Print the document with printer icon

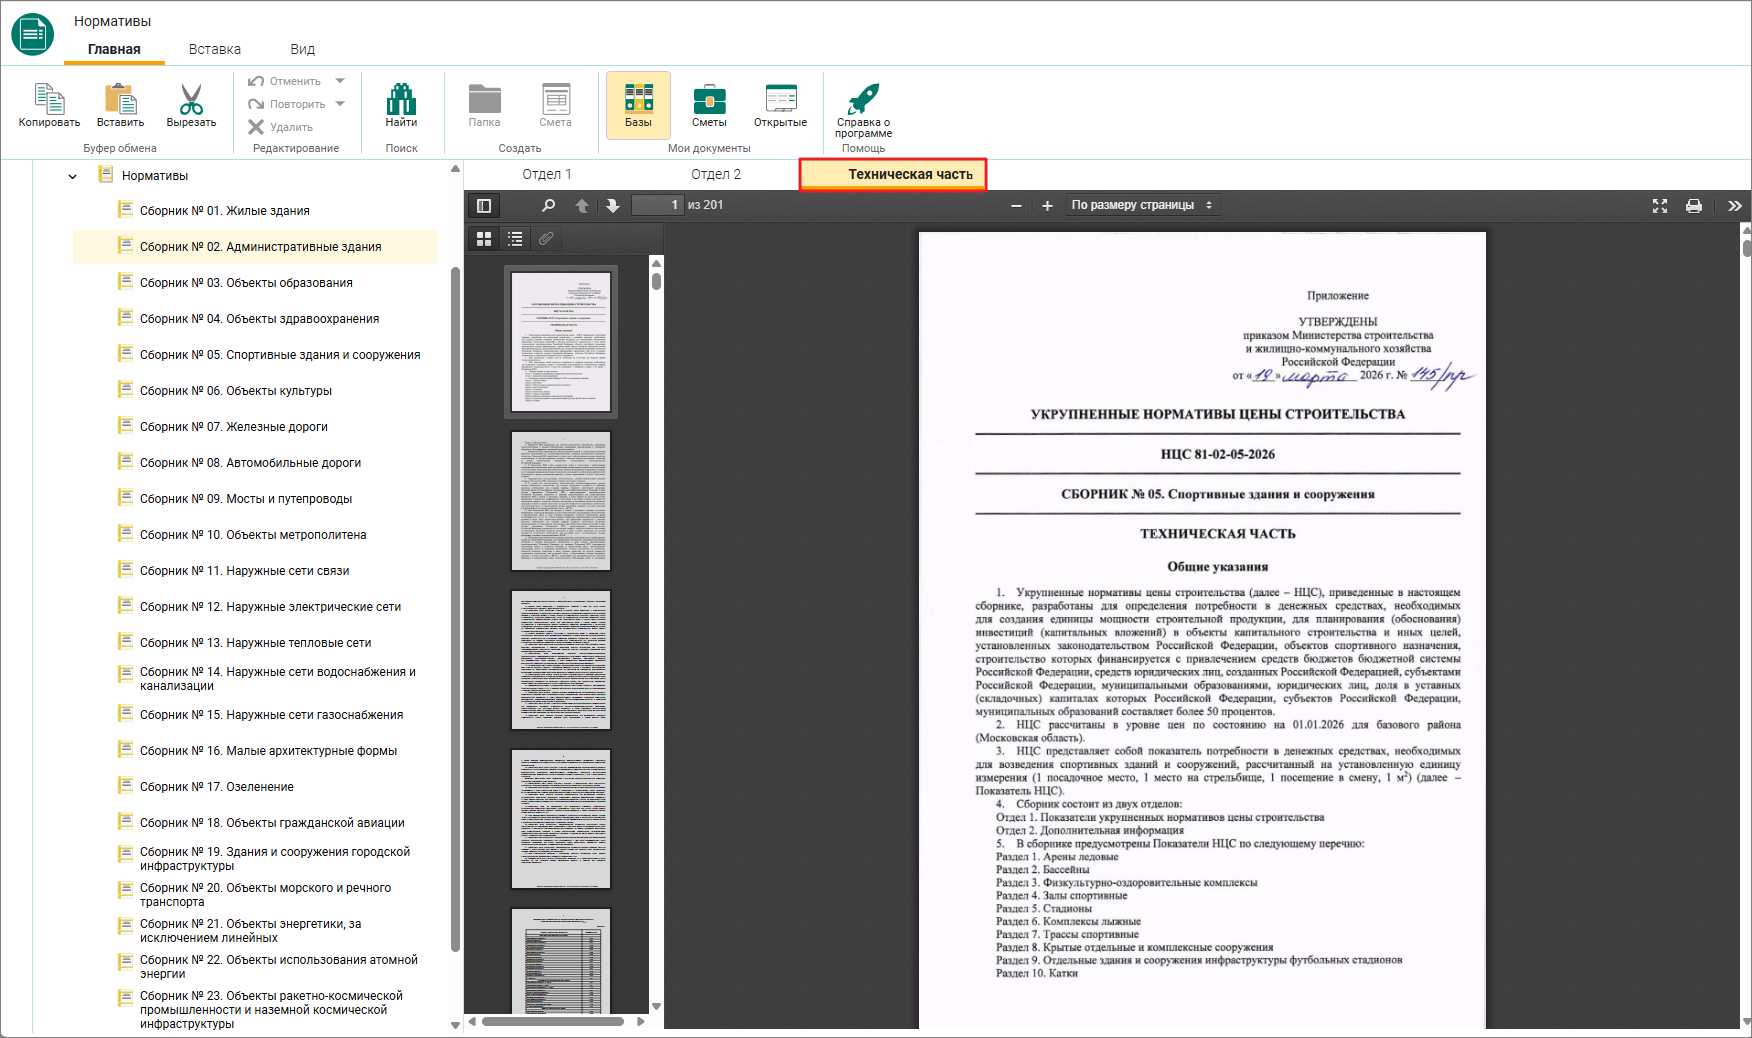(1693, 206)
